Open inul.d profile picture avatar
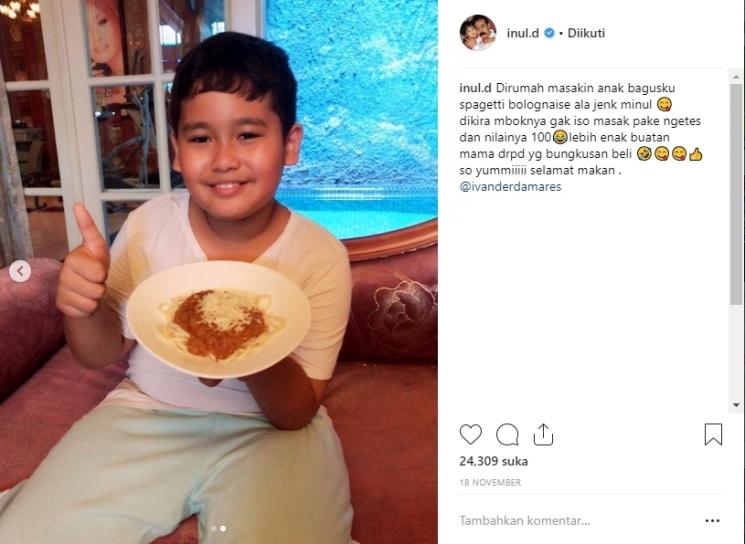Viewport: 745px width, 544px height. (x=478, y=33)
